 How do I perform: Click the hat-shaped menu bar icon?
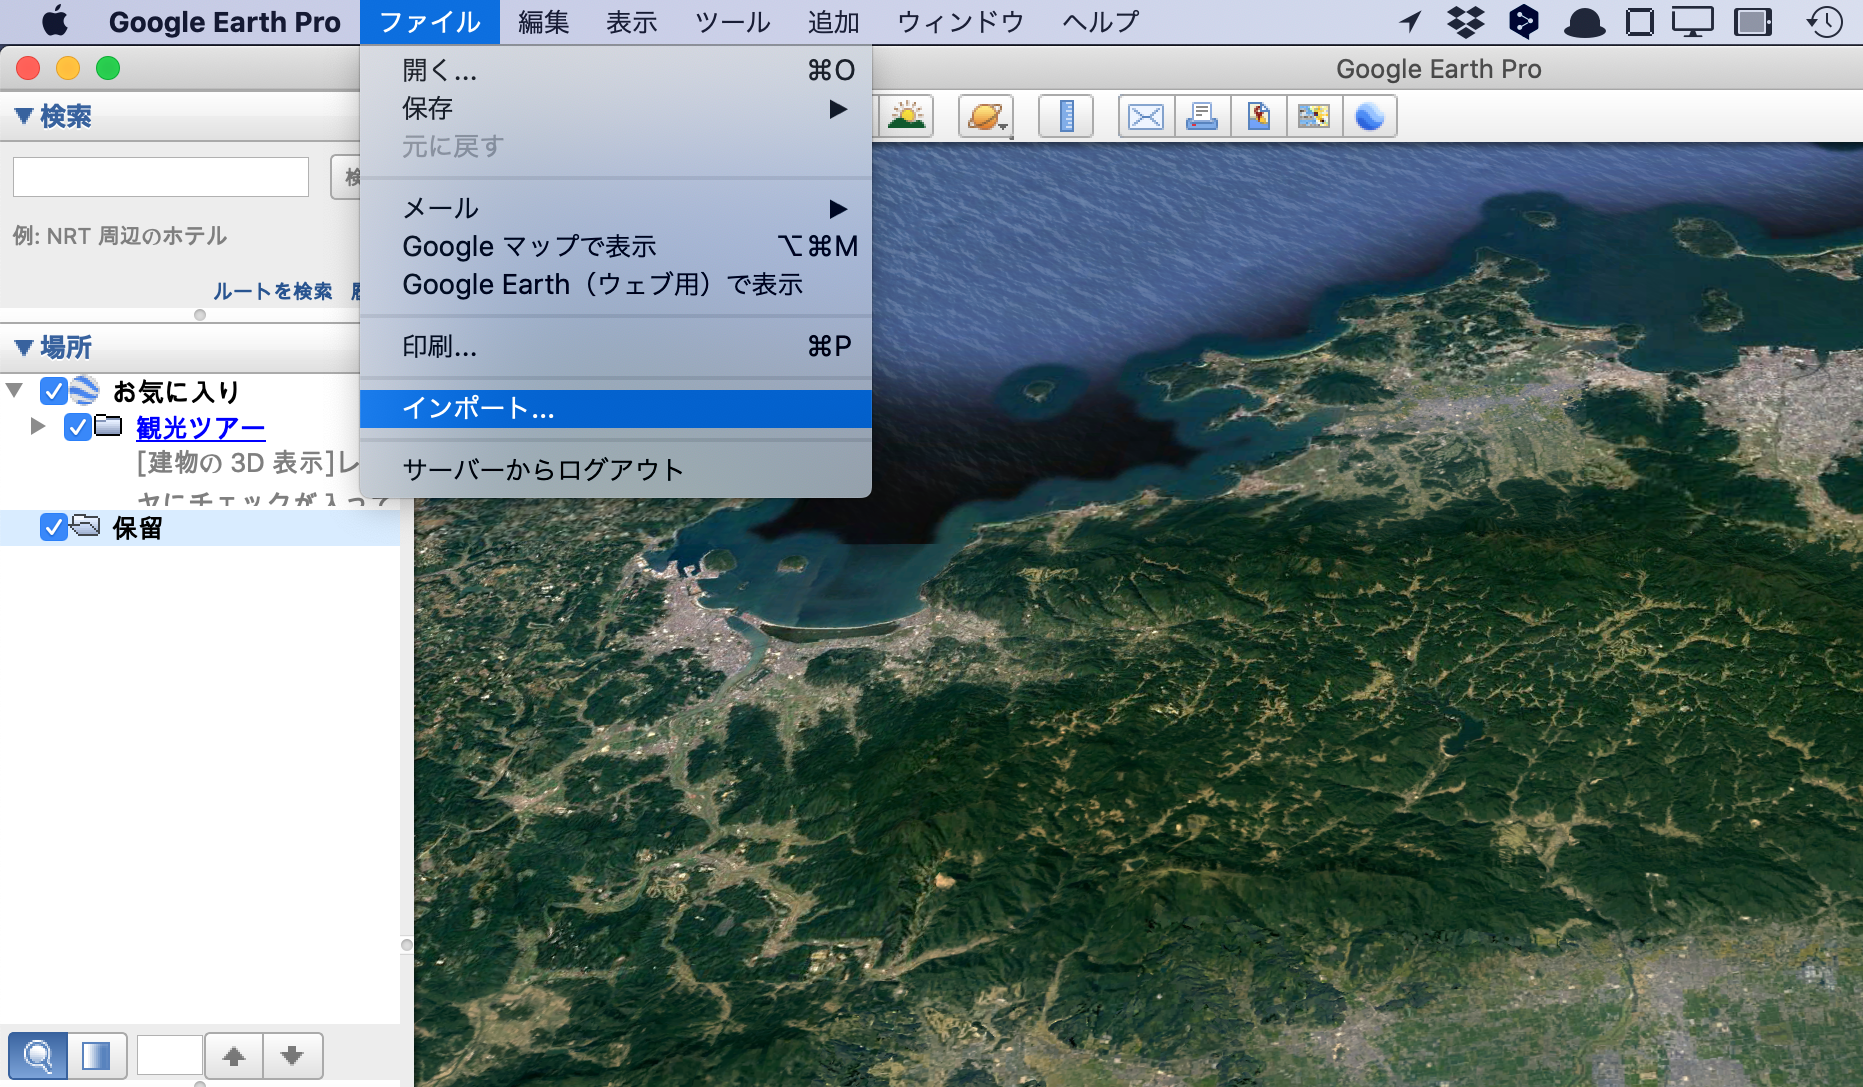pos(1584,22)
